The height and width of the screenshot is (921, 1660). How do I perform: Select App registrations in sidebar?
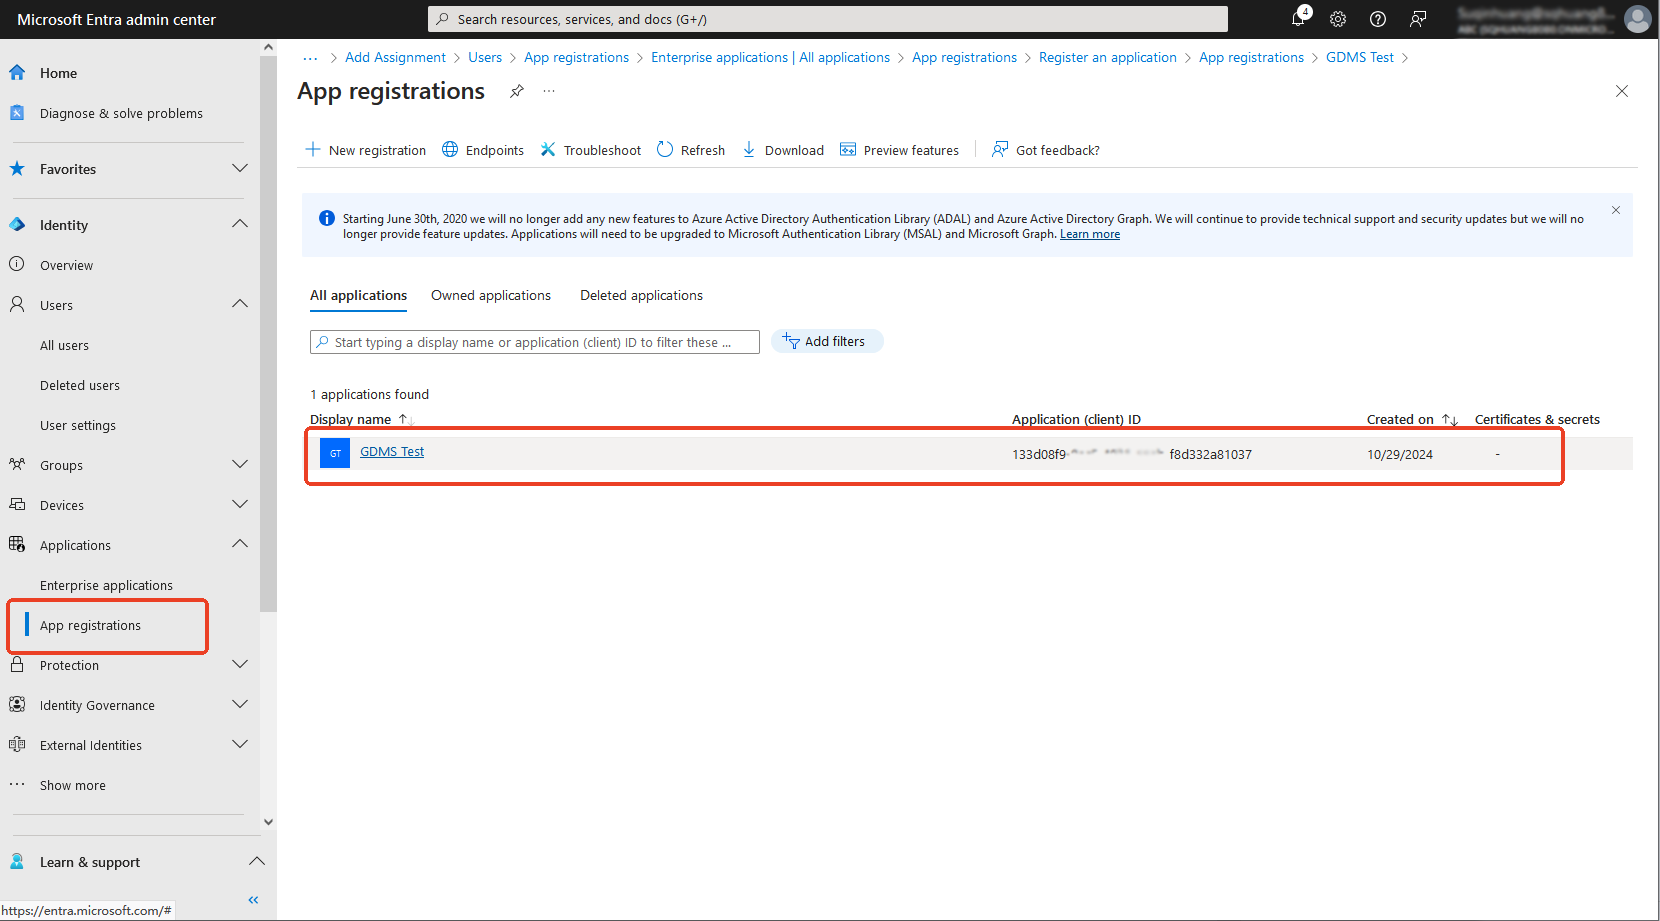click(x=90, y=625)
